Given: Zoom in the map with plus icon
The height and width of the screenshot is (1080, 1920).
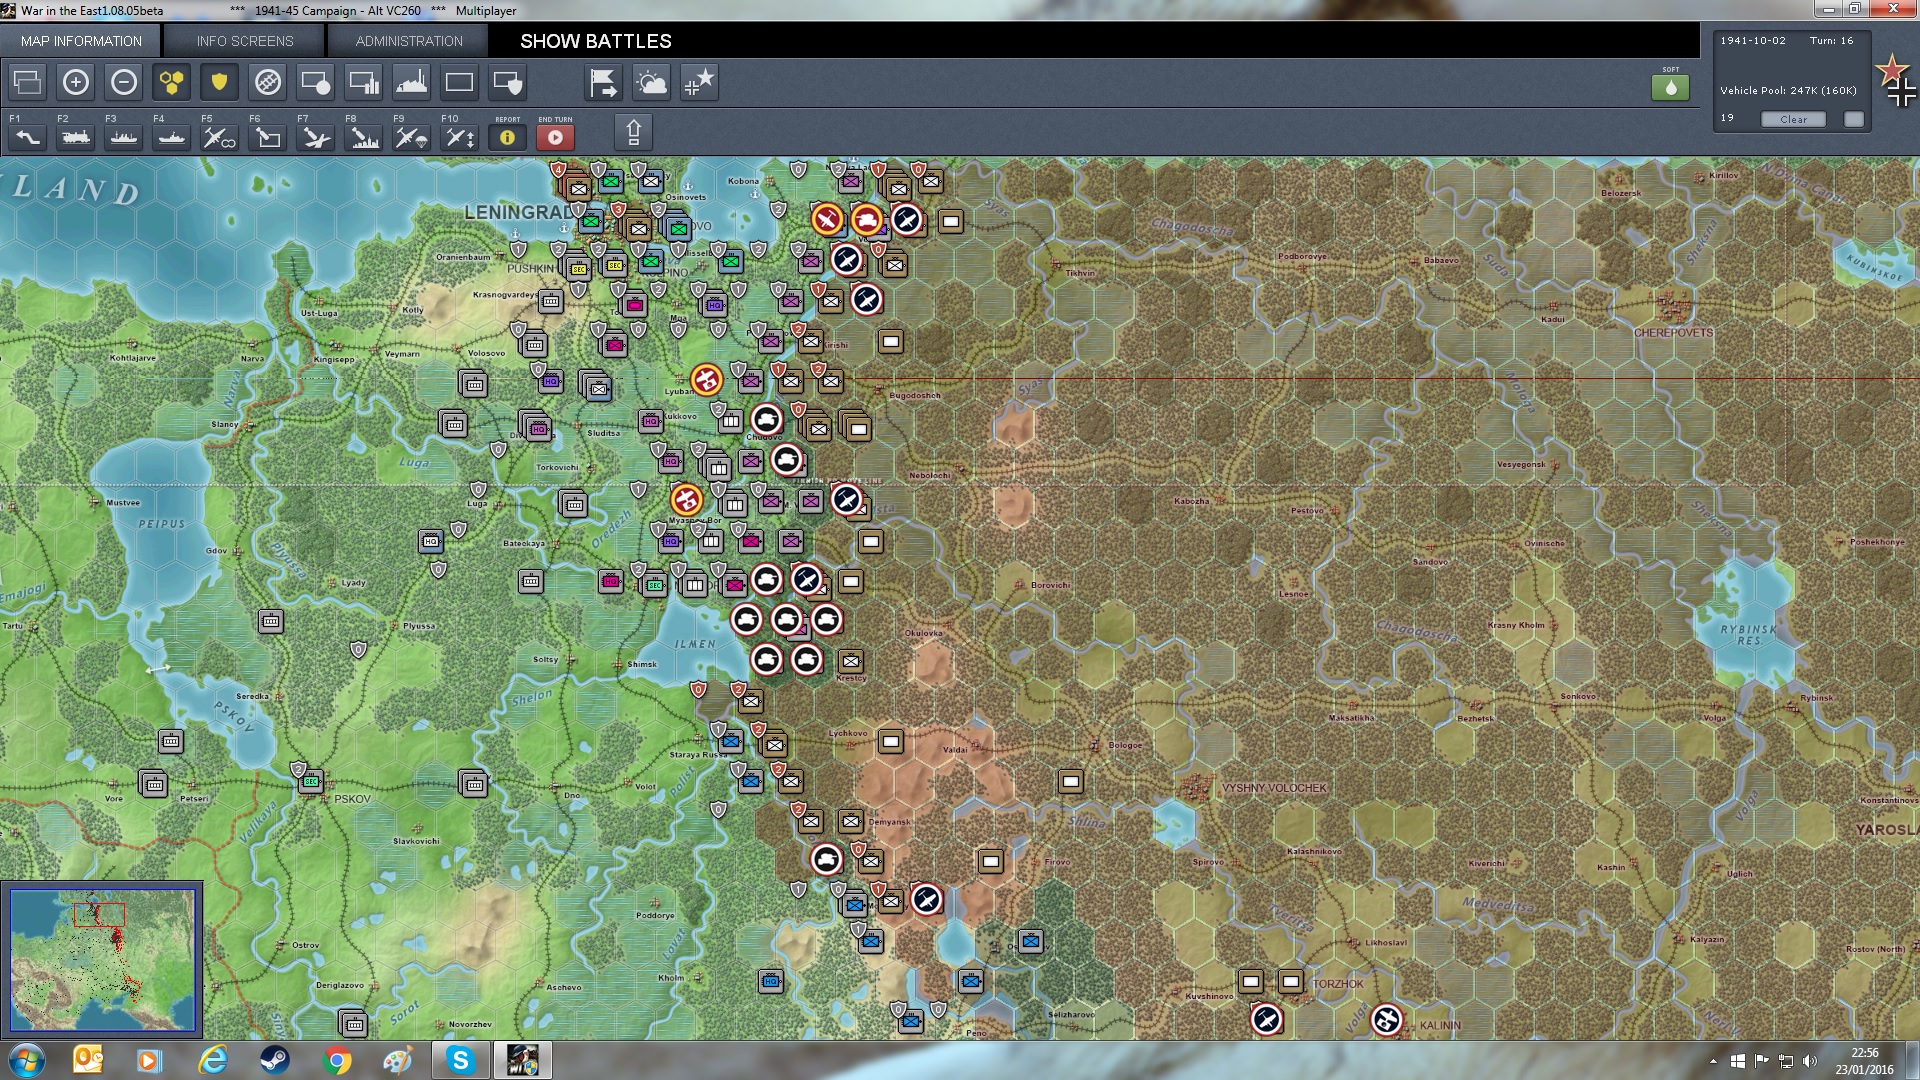Looking at the screenshot, I should point(76,82).
